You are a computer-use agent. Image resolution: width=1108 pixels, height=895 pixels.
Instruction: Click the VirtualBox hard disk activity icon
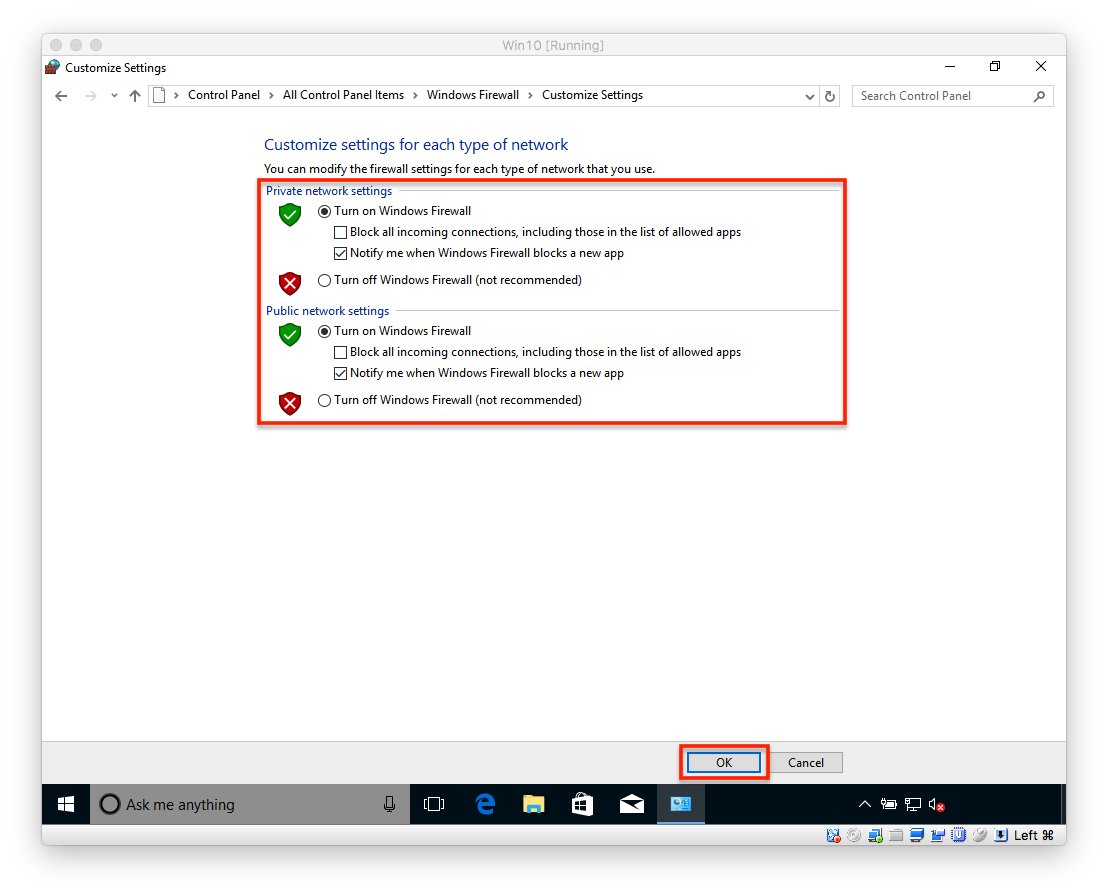[834, 836]
